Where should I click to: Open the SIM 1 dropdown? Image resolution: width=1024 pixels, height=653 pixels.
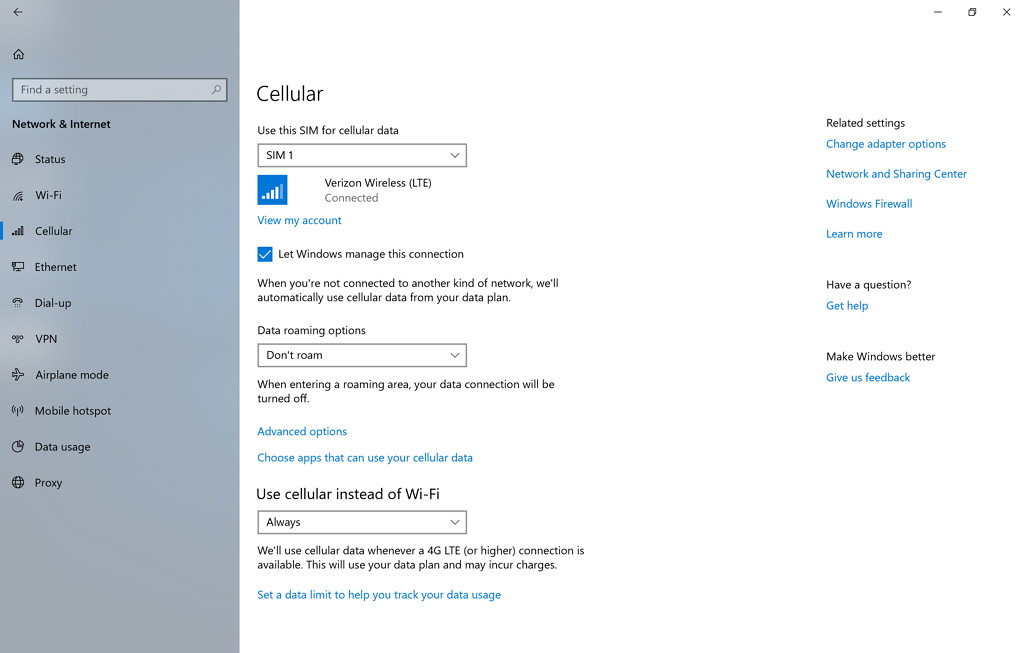click(x=362, y=155)
